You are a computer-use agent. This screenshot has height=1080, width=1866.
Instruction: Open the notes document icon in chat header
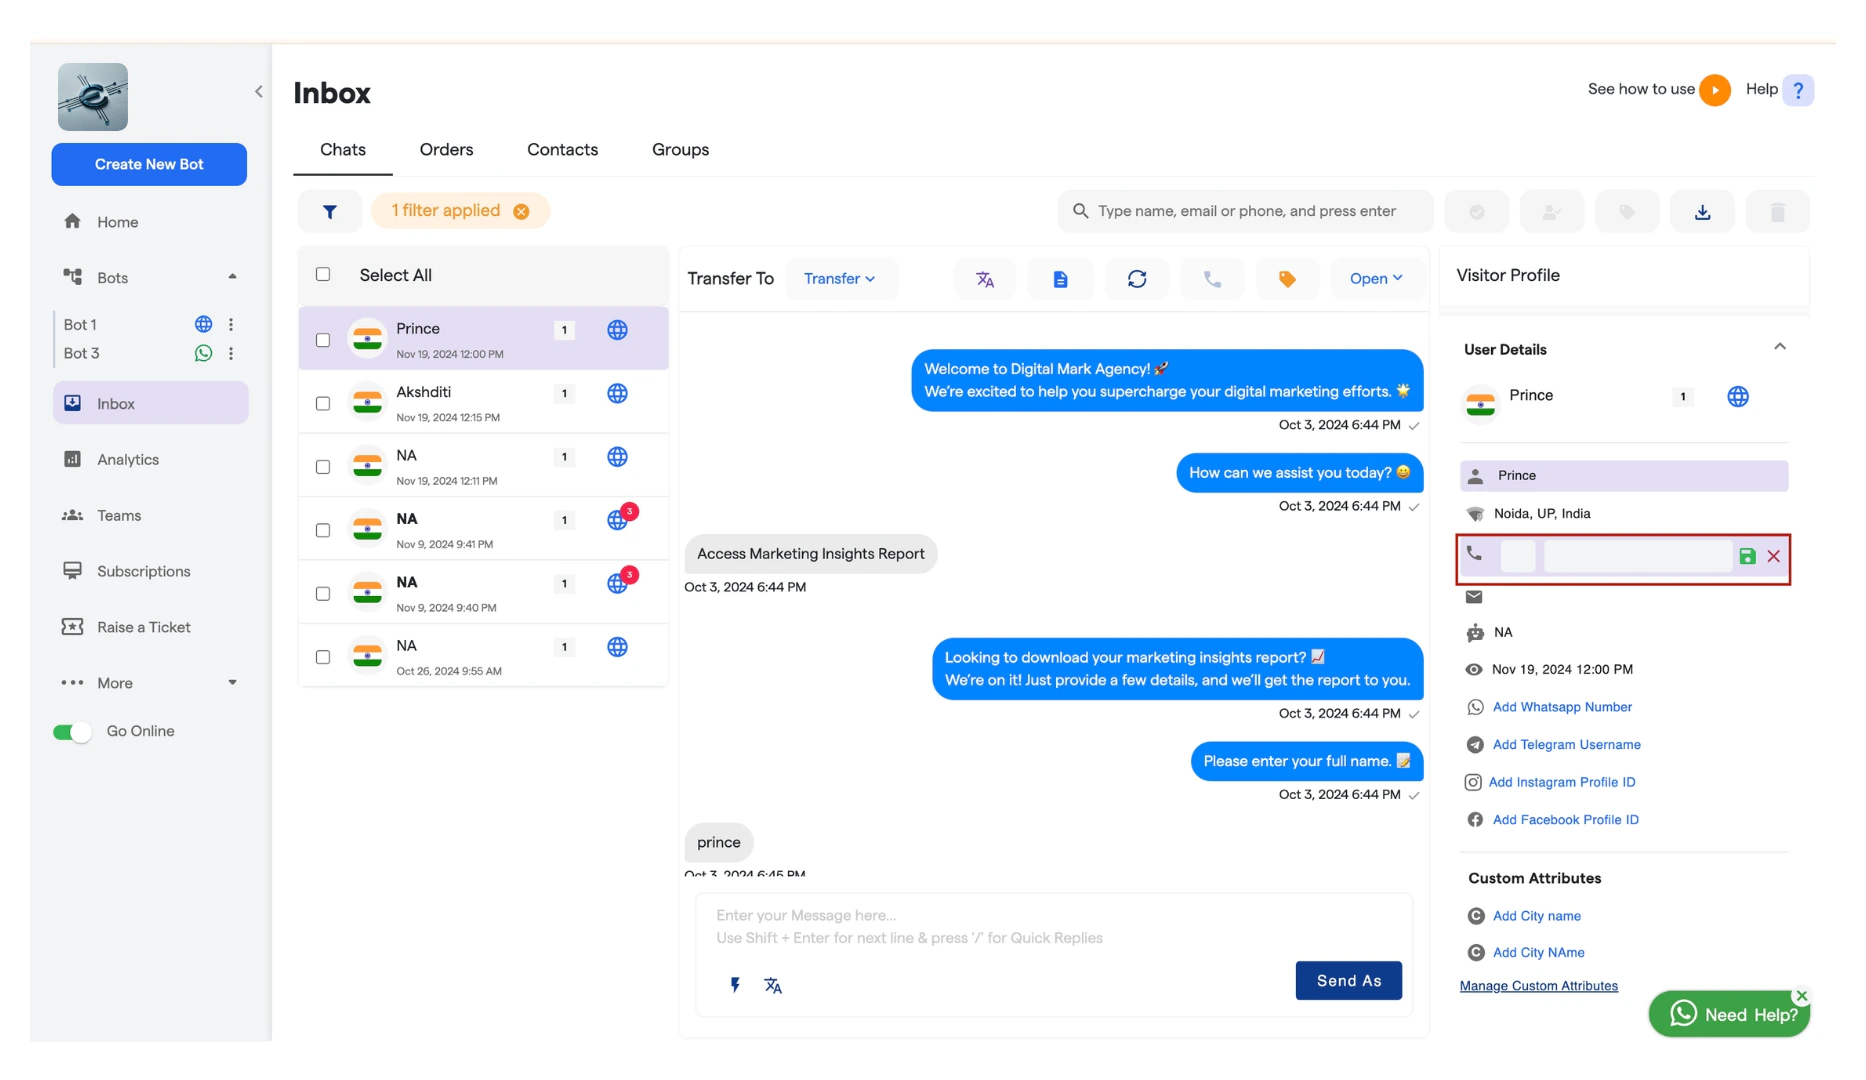pos(1061,279)
